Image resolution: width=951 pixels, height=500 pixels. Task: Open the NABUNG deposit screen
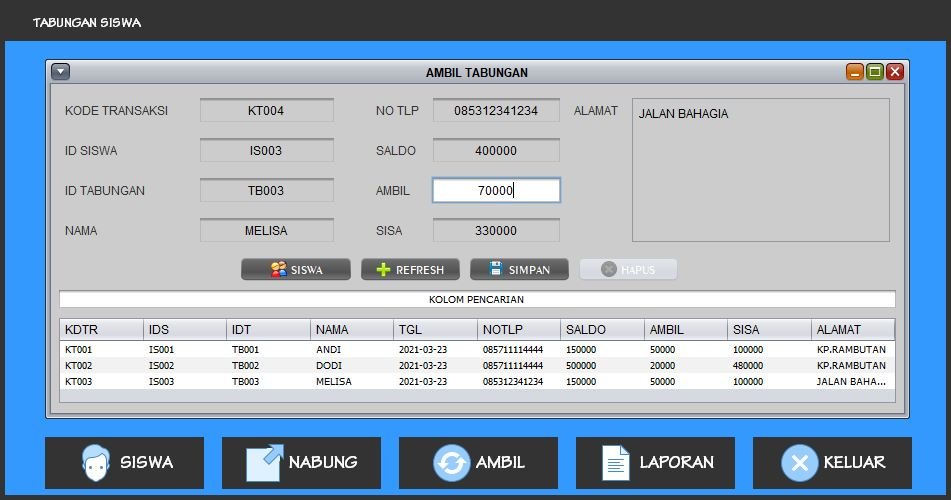tap(301, 462)
